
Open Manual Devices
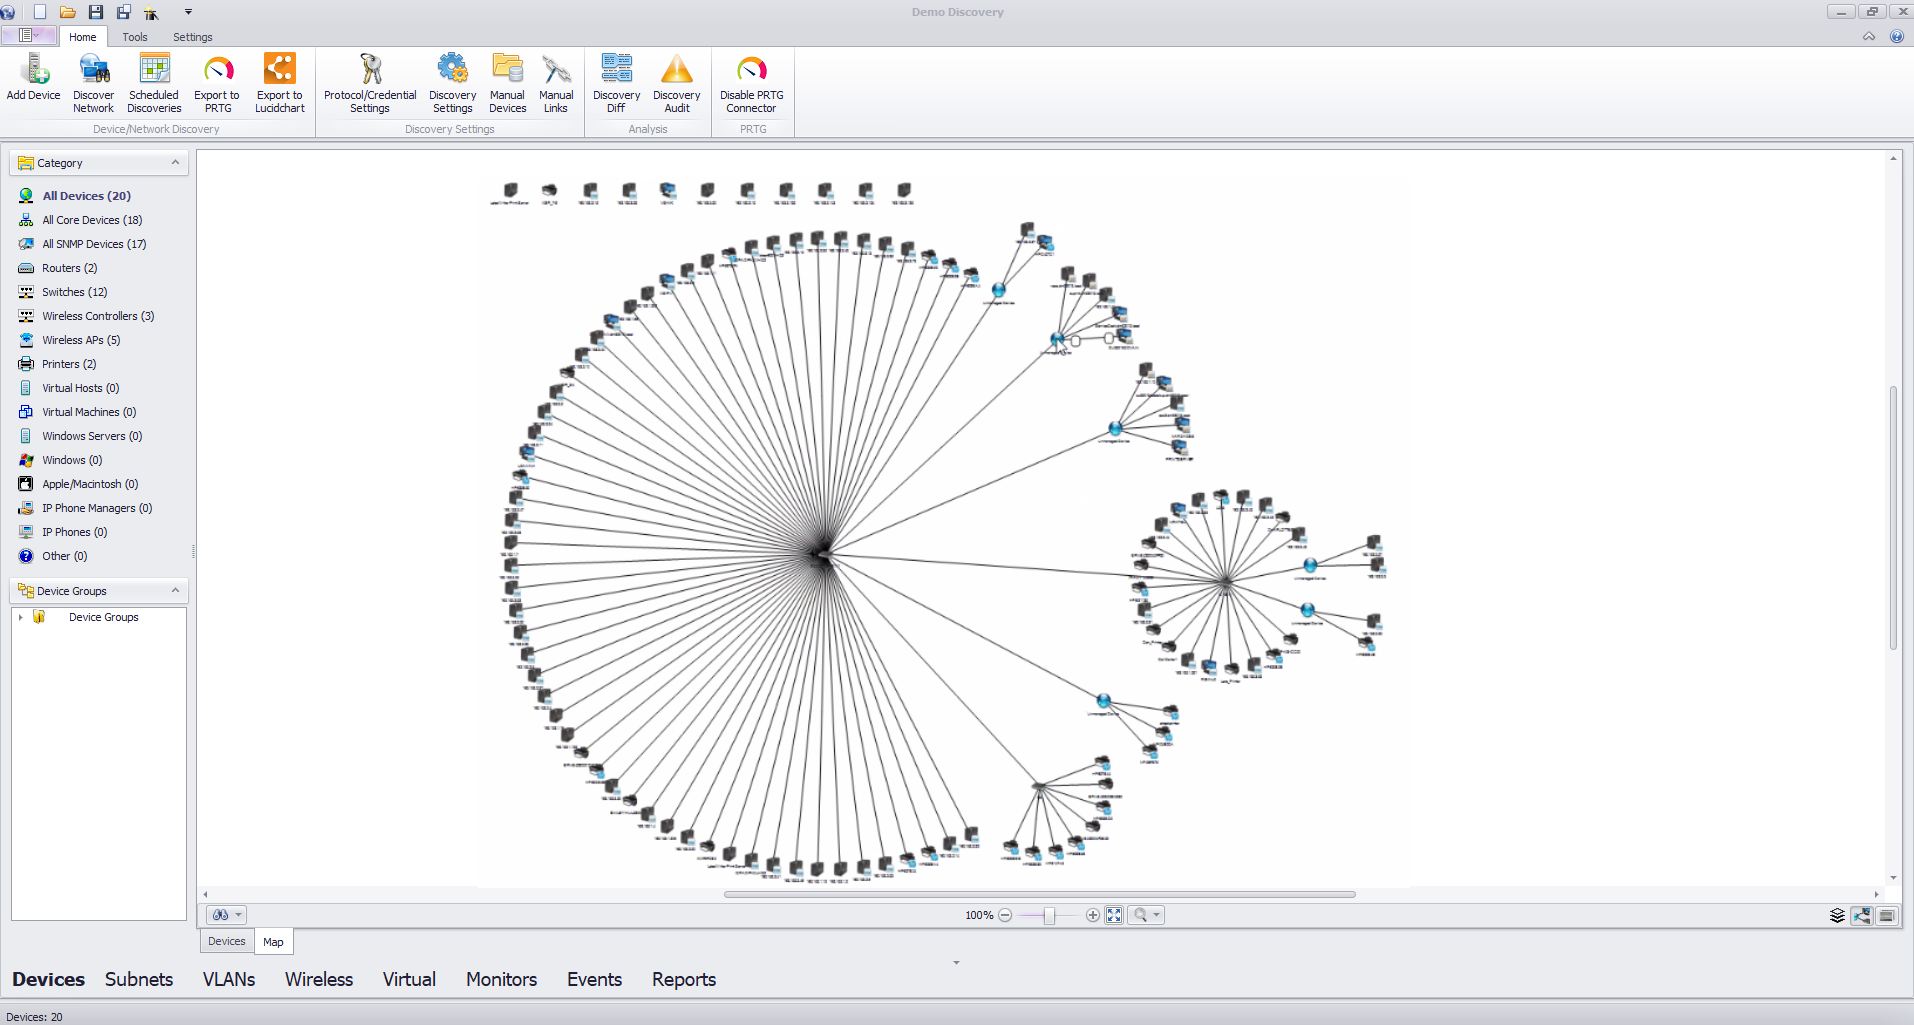point(508,83)
